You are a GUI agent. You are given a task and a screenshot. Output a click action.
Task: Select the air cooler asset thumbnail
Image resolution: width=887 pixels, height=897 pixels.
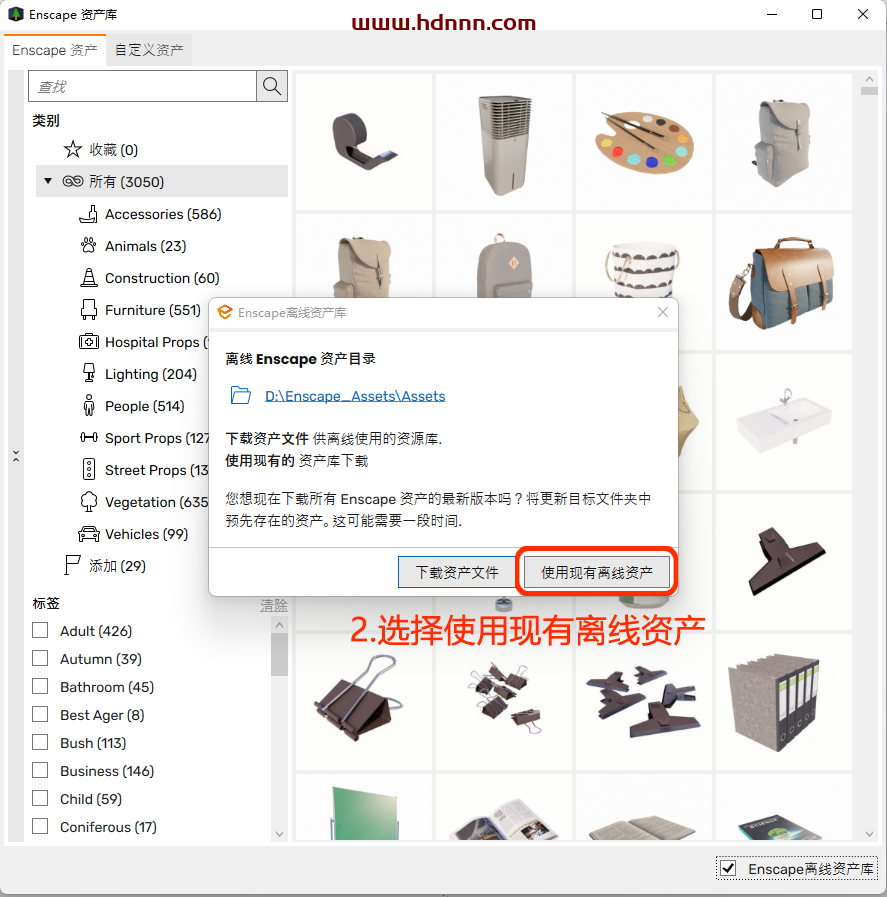pyautogui.click(x=504, y=141)
